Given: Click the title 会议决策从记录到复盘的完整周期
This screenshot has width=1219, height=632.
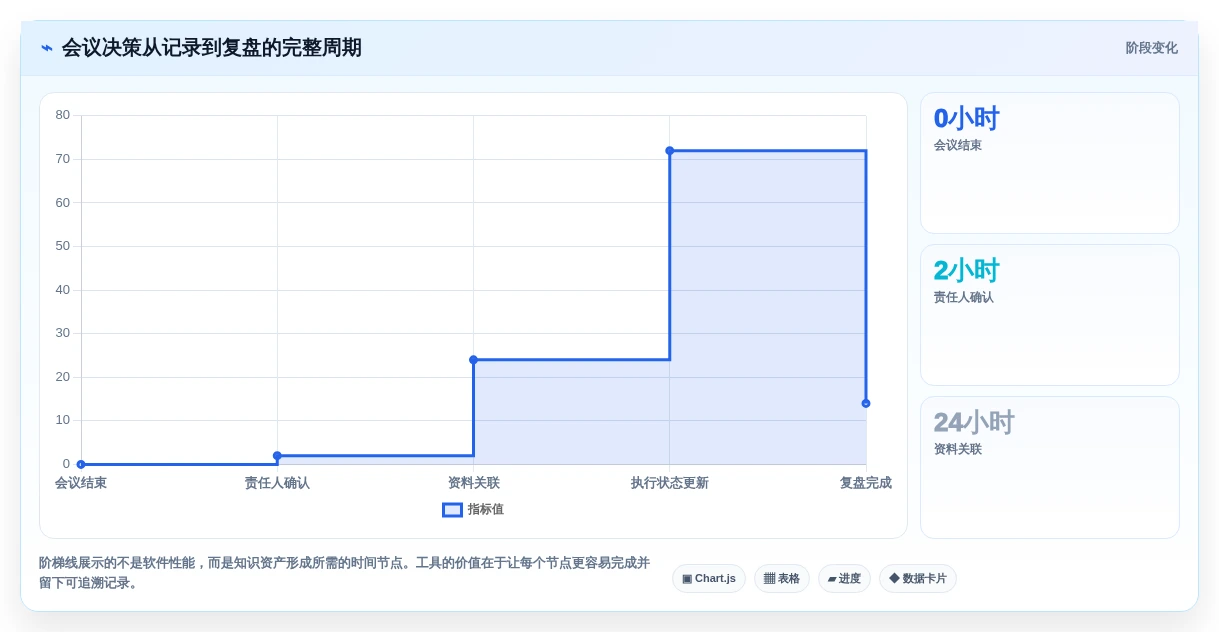Looking at the screenshot, I should (212, 48).
